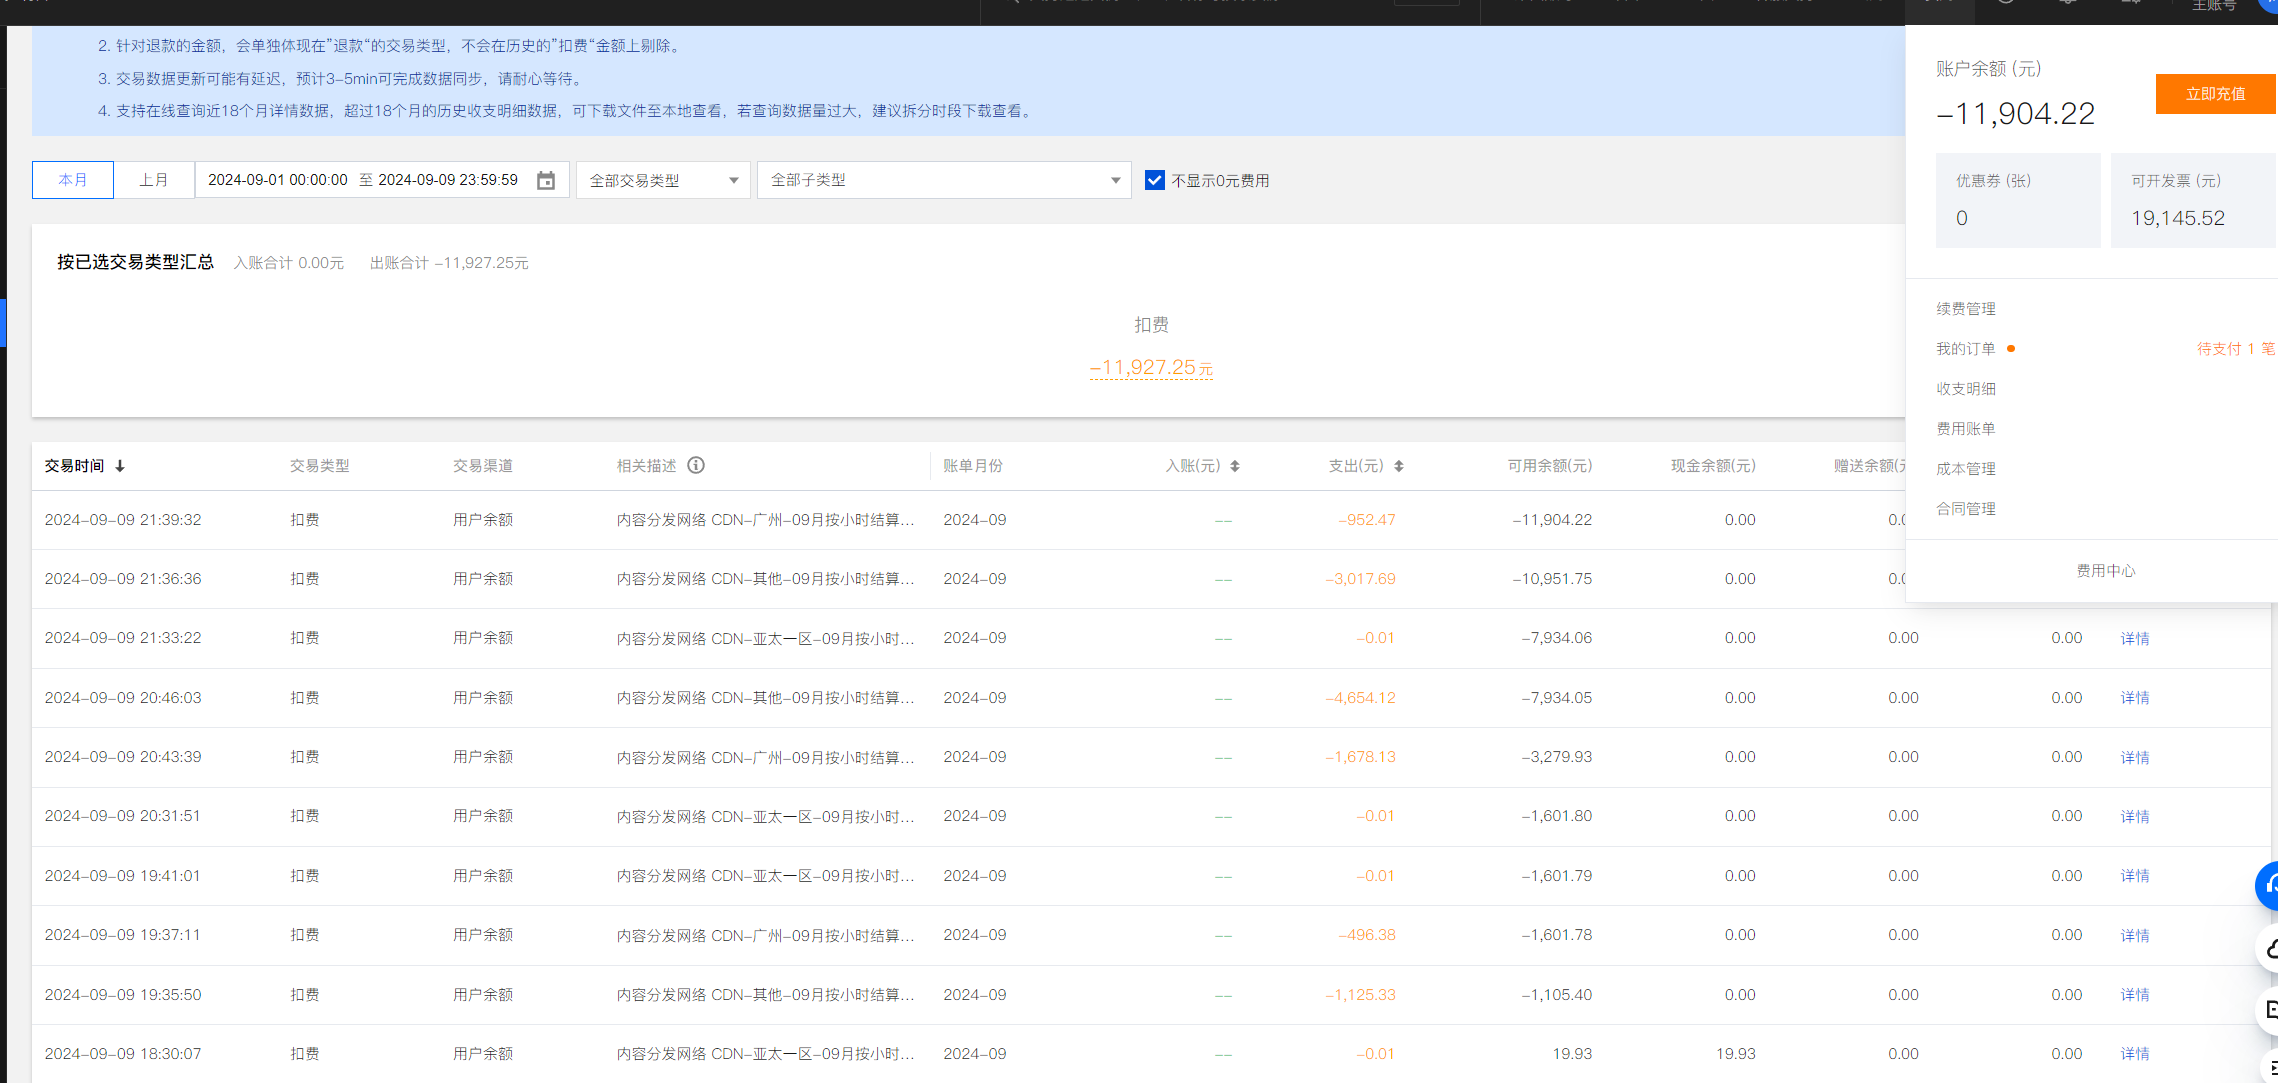Screen dimensions: 2278x1083
Task: Click the -7,934.06 available balance cell
Action: pos(1556,638)
